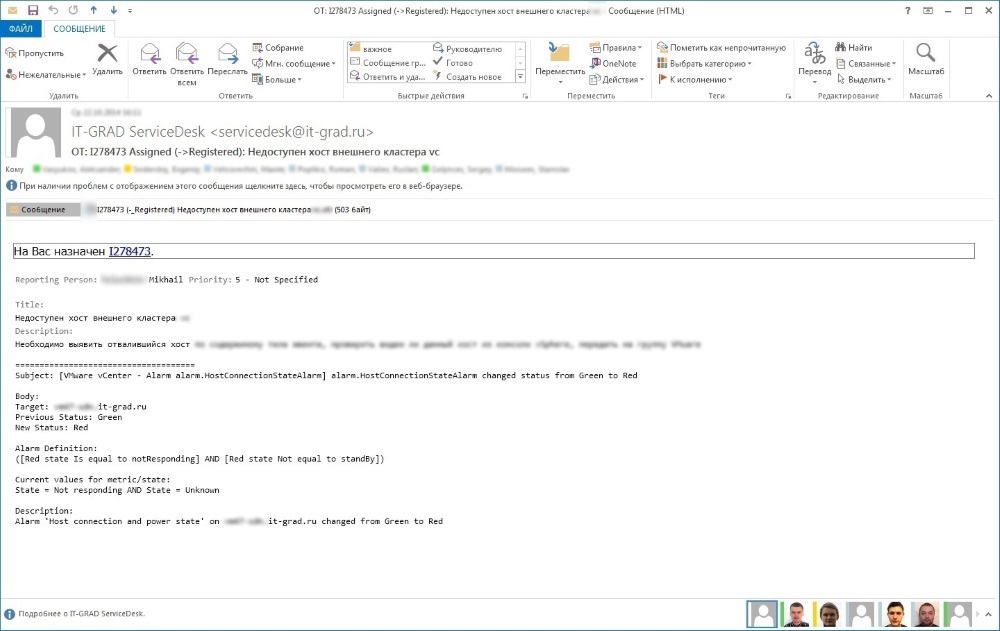This screenshot has height=631, width=1000.
Task: Open the I278473 ticket link
Action: 130,251
